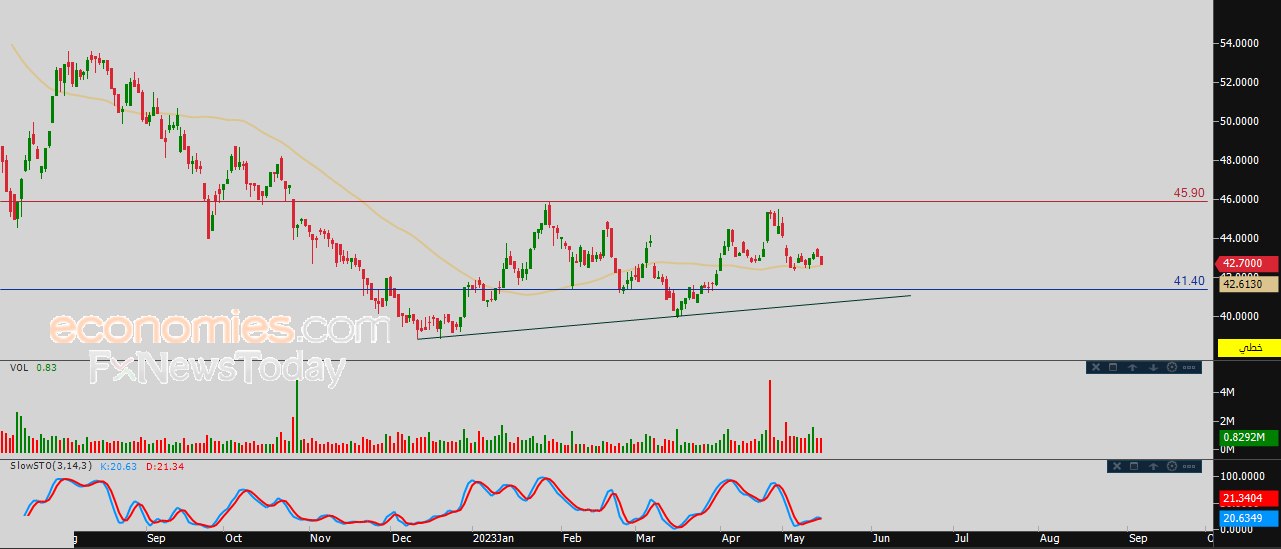Maximize the SlowSTO indicator panel

tap(1134, 466)
